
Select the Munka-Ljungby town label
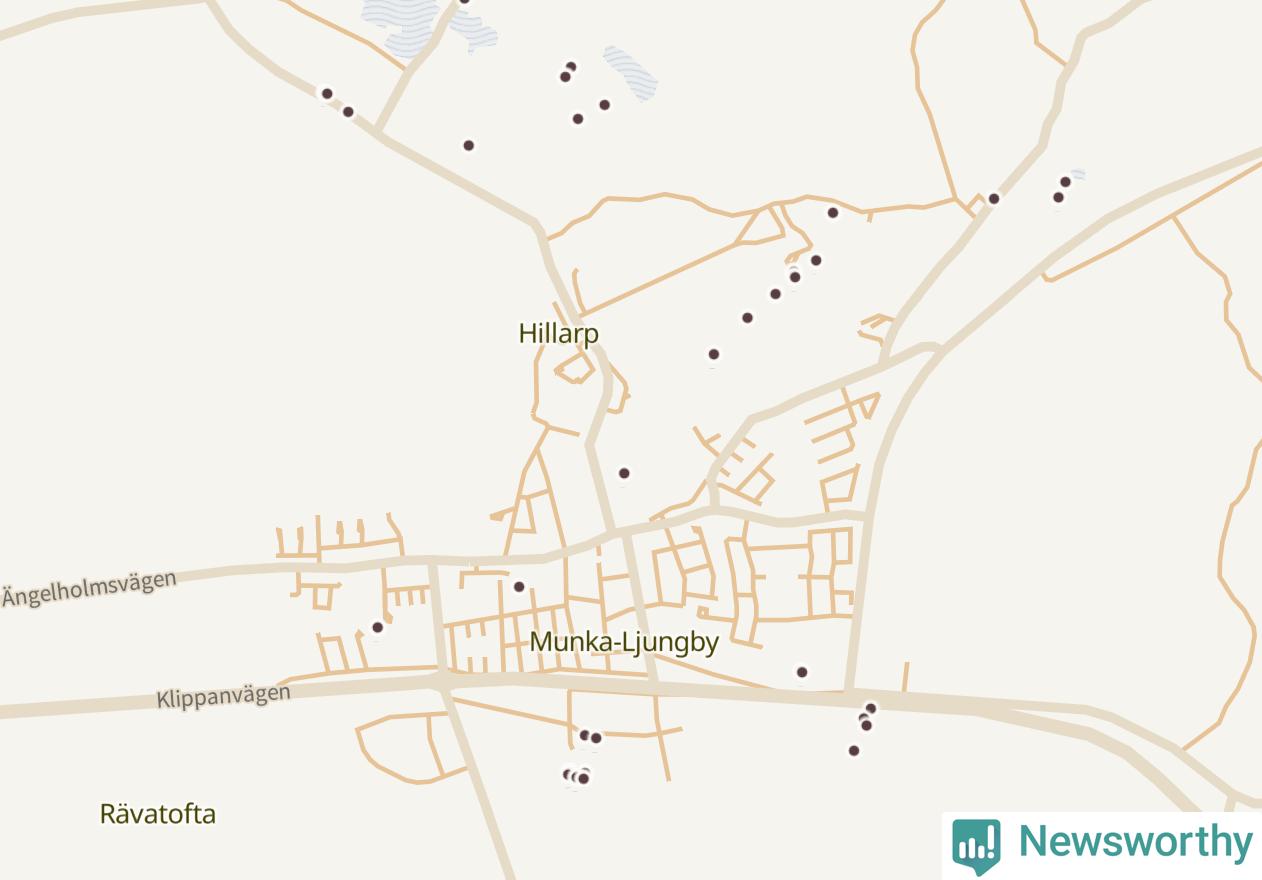(x=624, y=642)
